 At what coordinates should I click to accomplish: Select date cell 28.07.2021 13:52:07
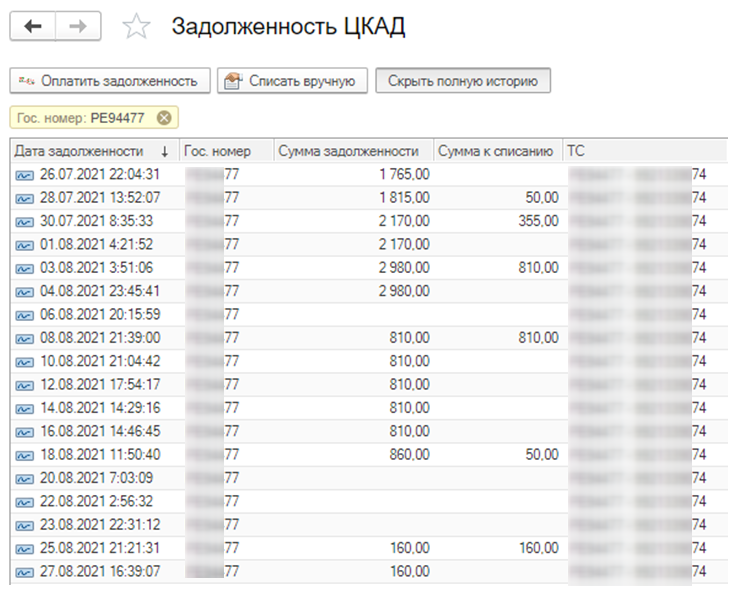[100, 197]
